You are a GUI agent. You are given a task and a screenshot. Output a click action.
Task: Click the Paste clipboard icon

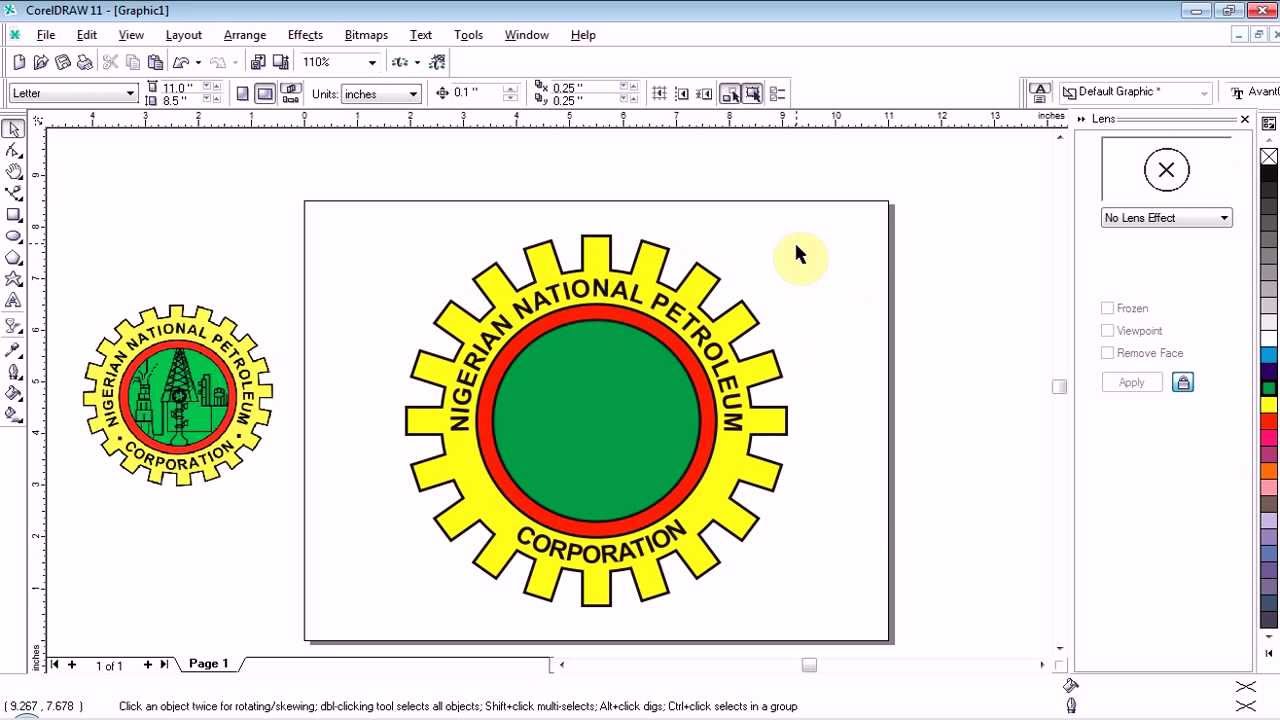155,62
